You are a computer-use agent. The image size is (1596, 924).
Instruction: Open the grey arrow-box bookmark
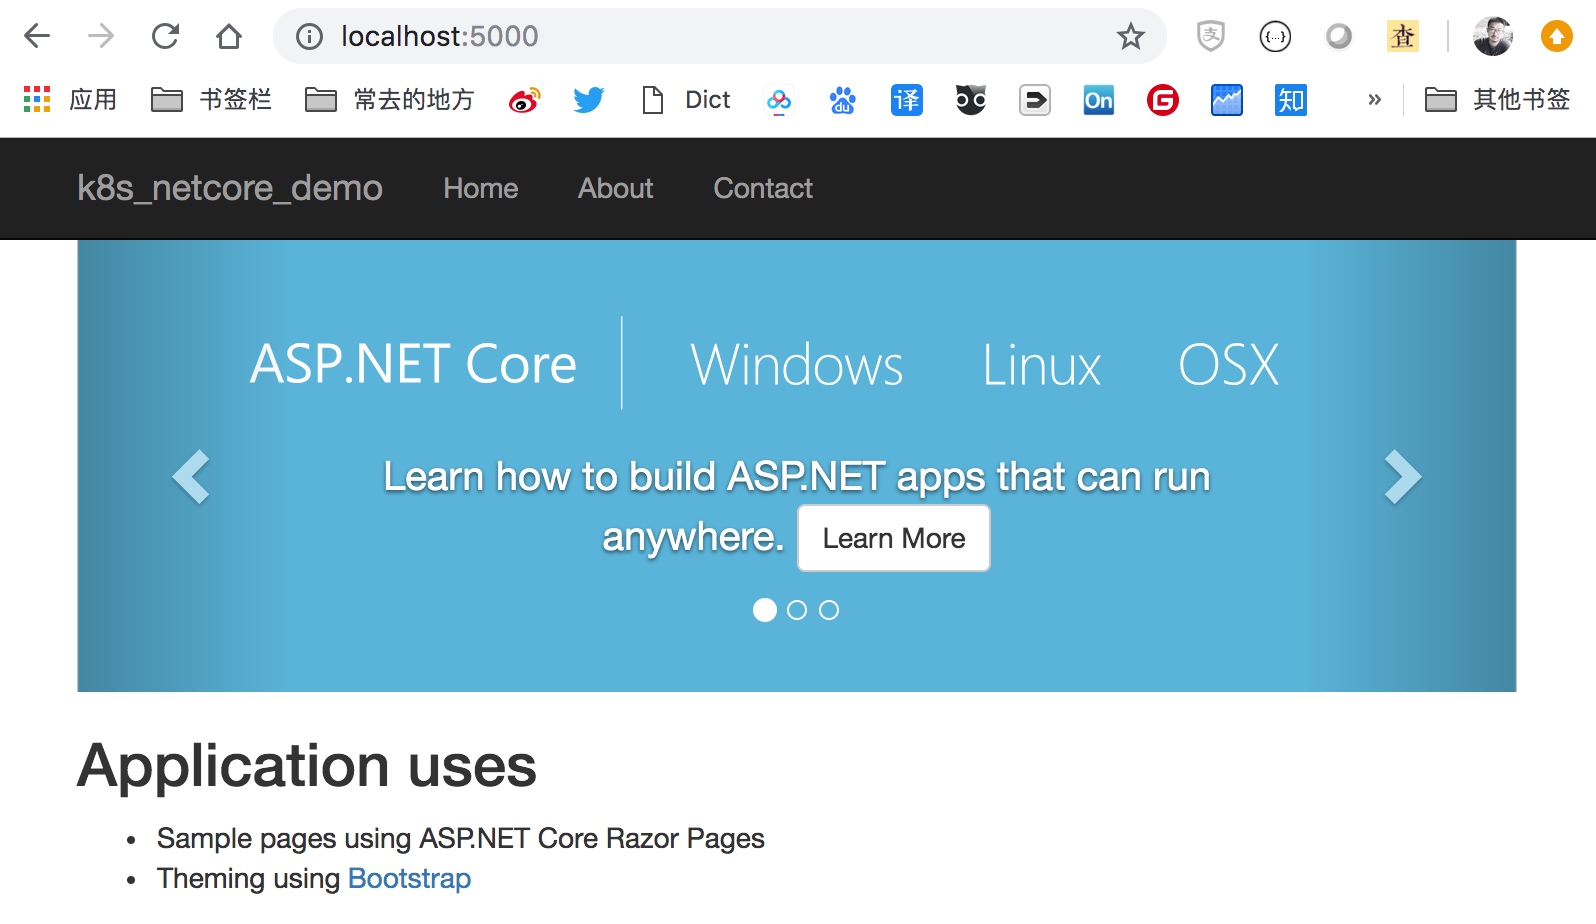click(x=1035, y=100)
